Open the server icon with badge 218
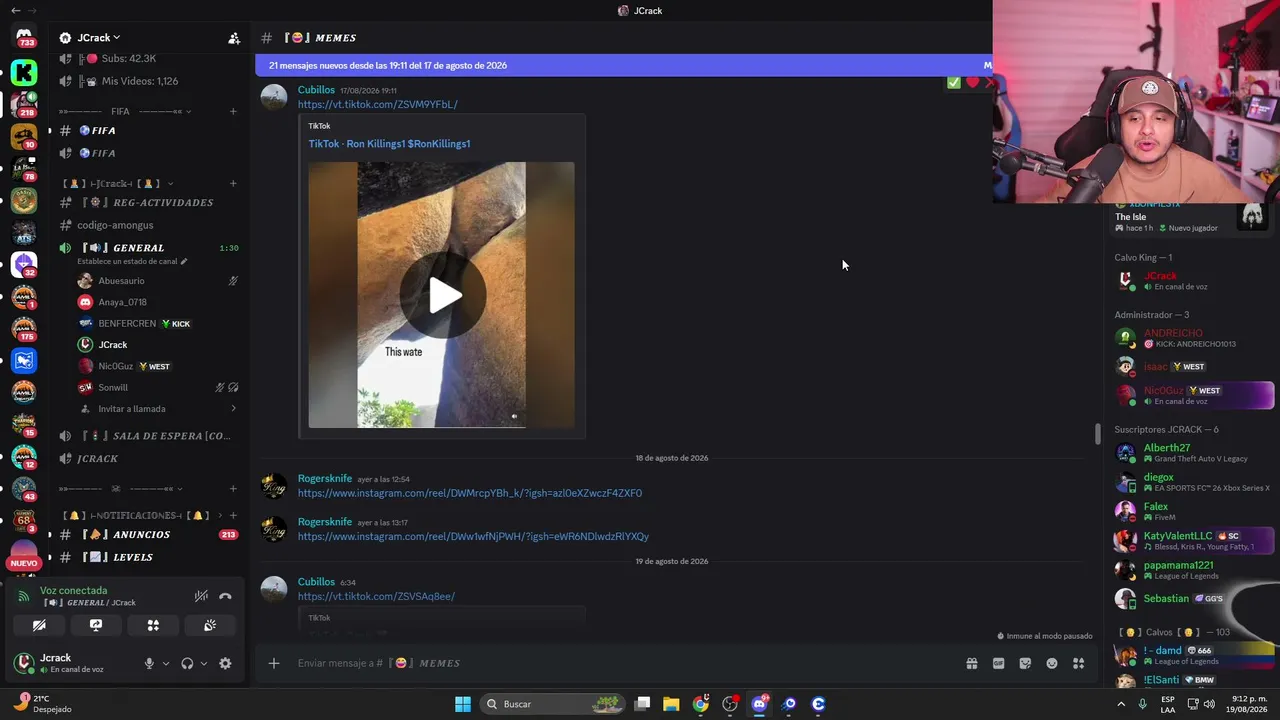 click(x=24, y=104)
